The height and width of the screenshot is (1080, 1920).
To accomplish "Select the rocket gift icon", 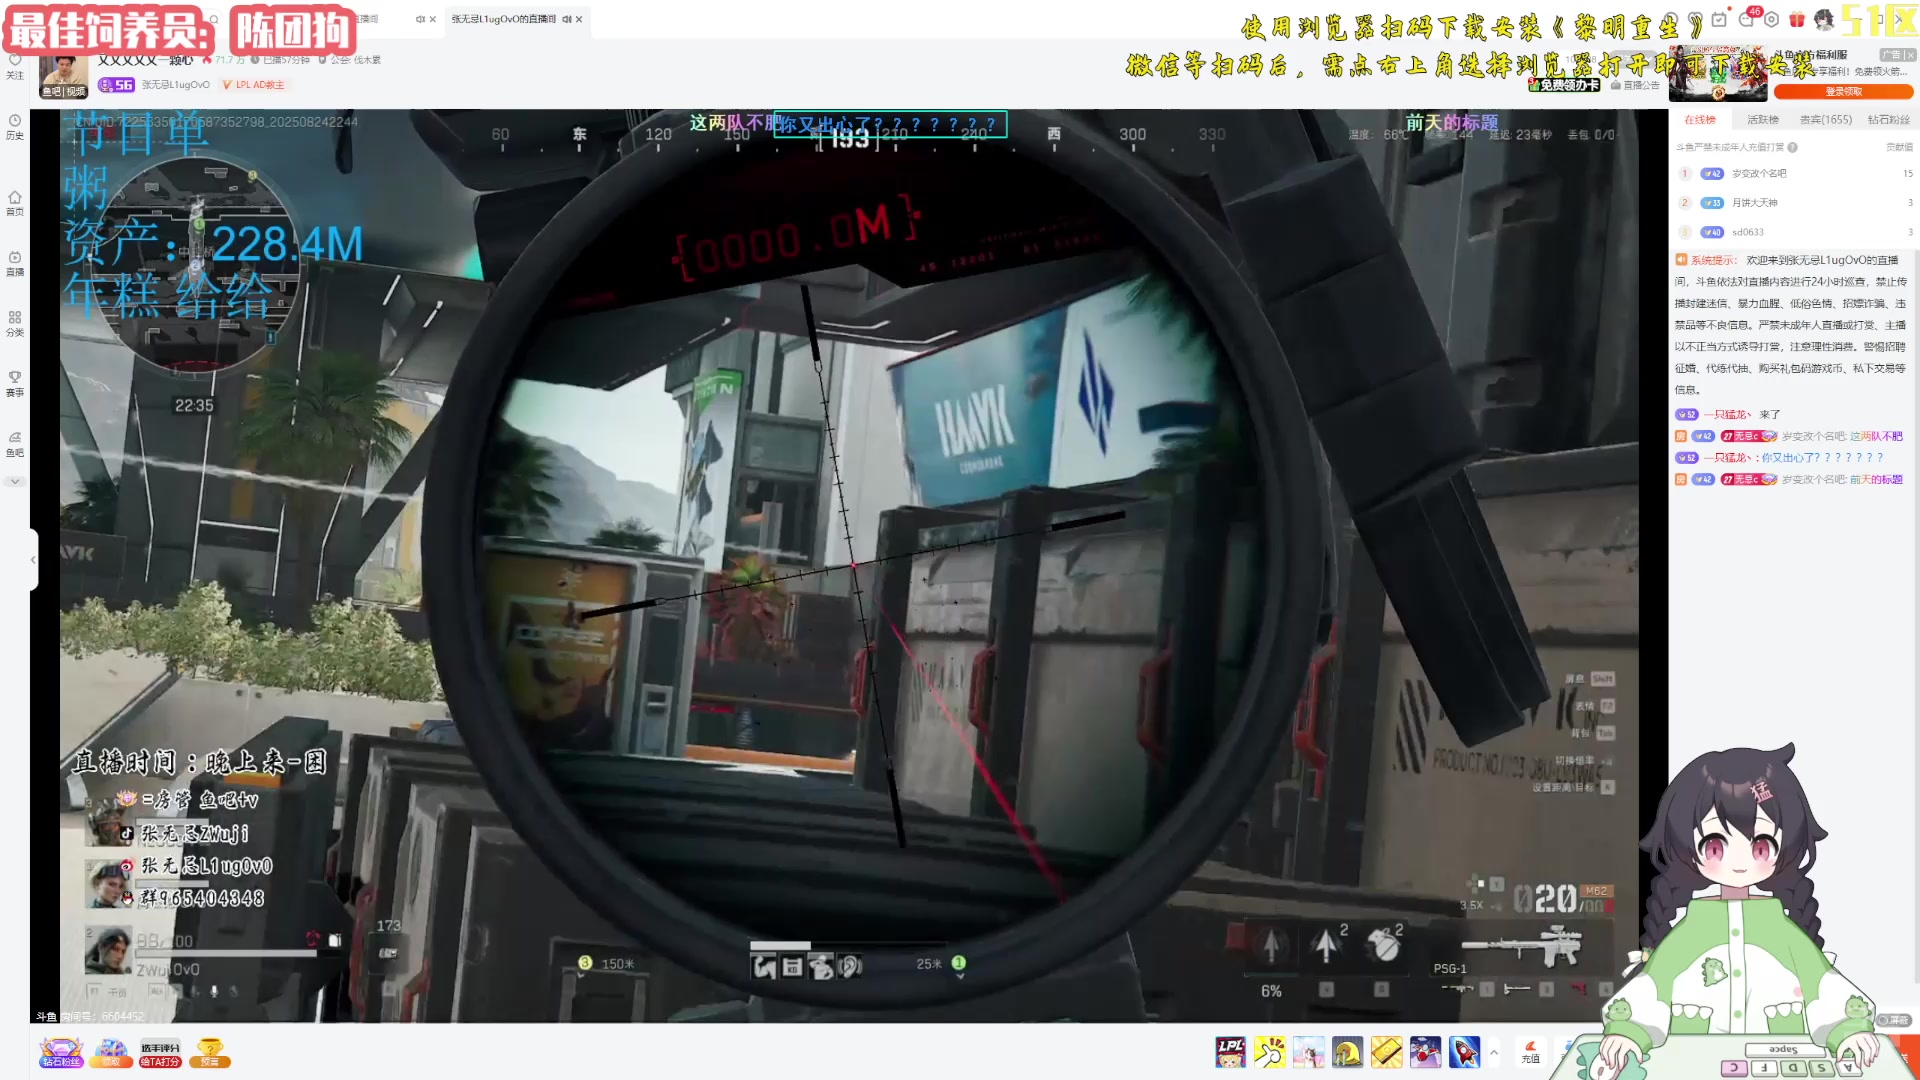I will 1464,1052.
